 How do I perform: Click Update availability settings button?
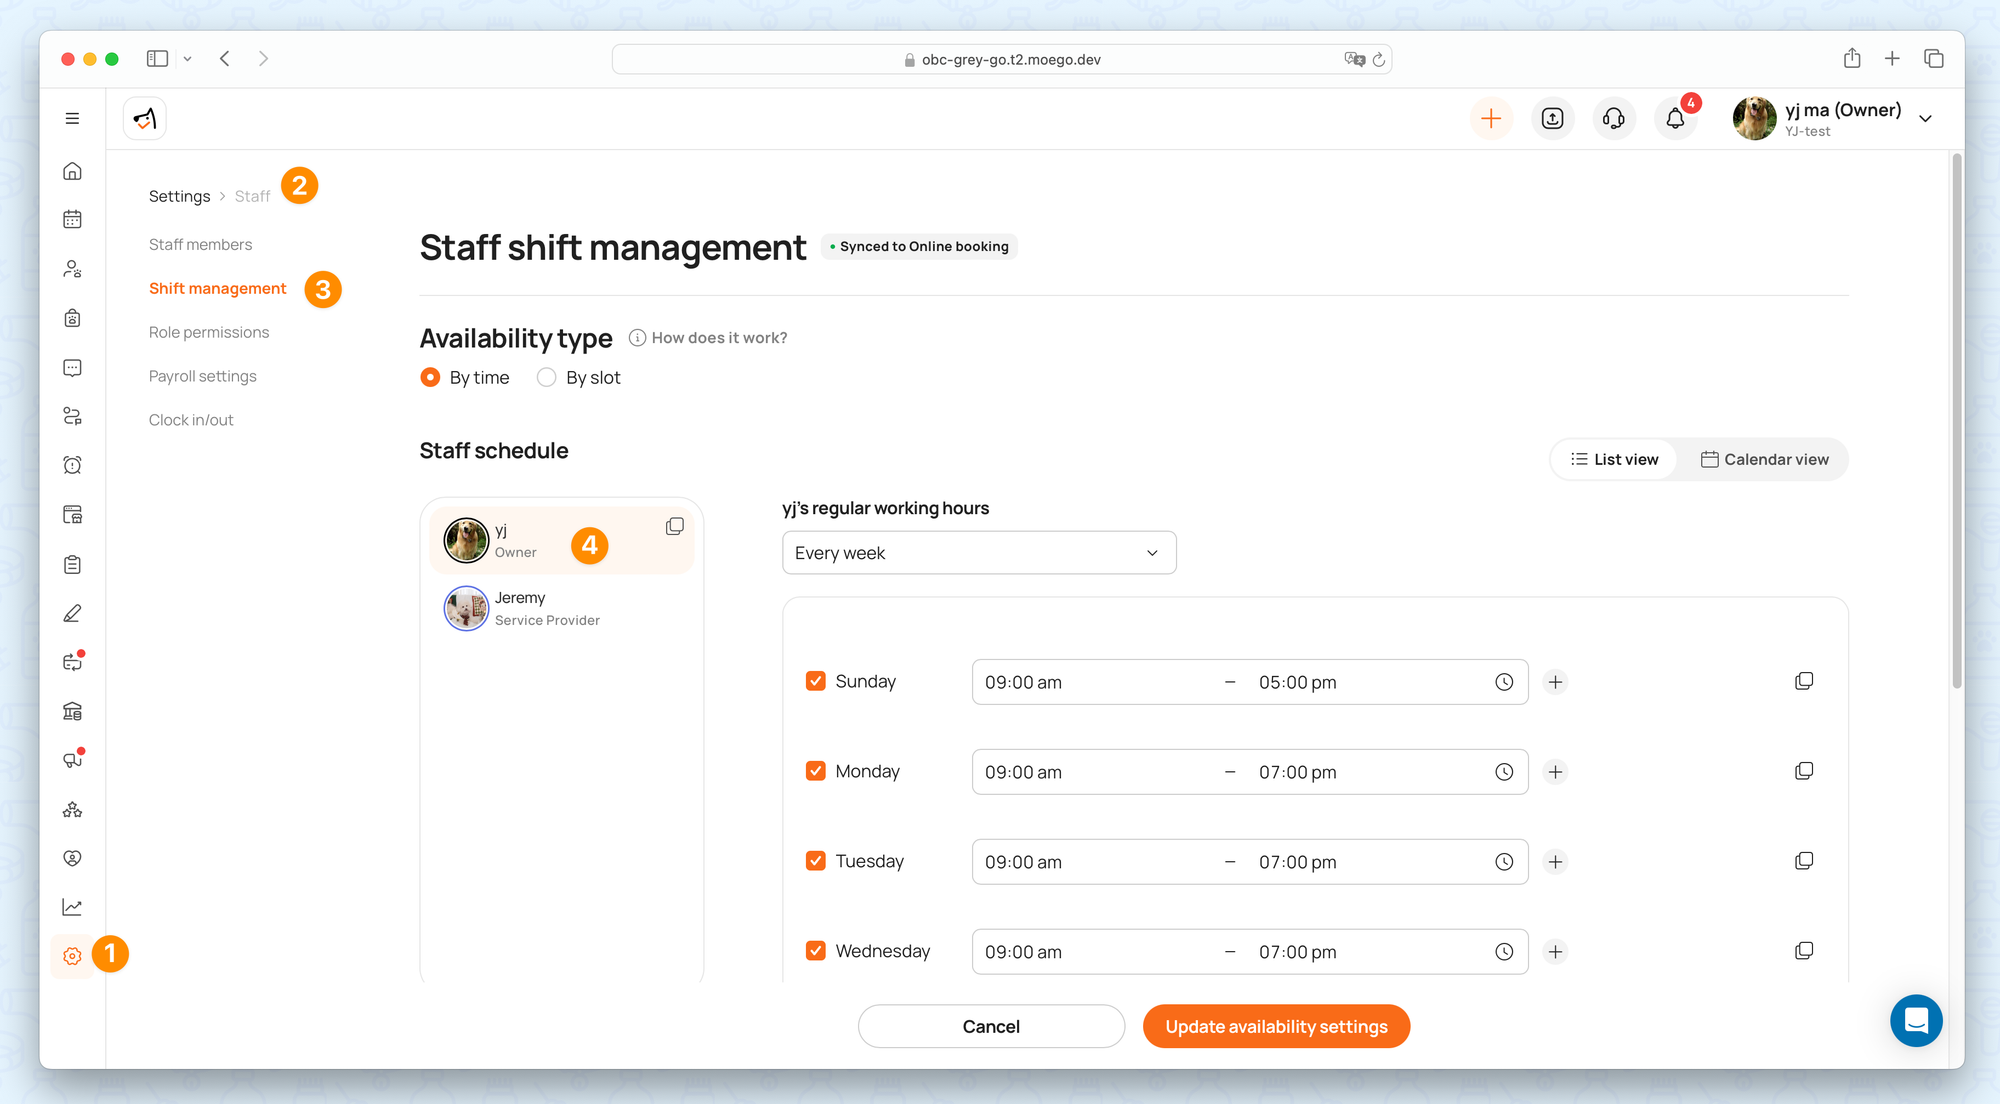(1276, 1027)
